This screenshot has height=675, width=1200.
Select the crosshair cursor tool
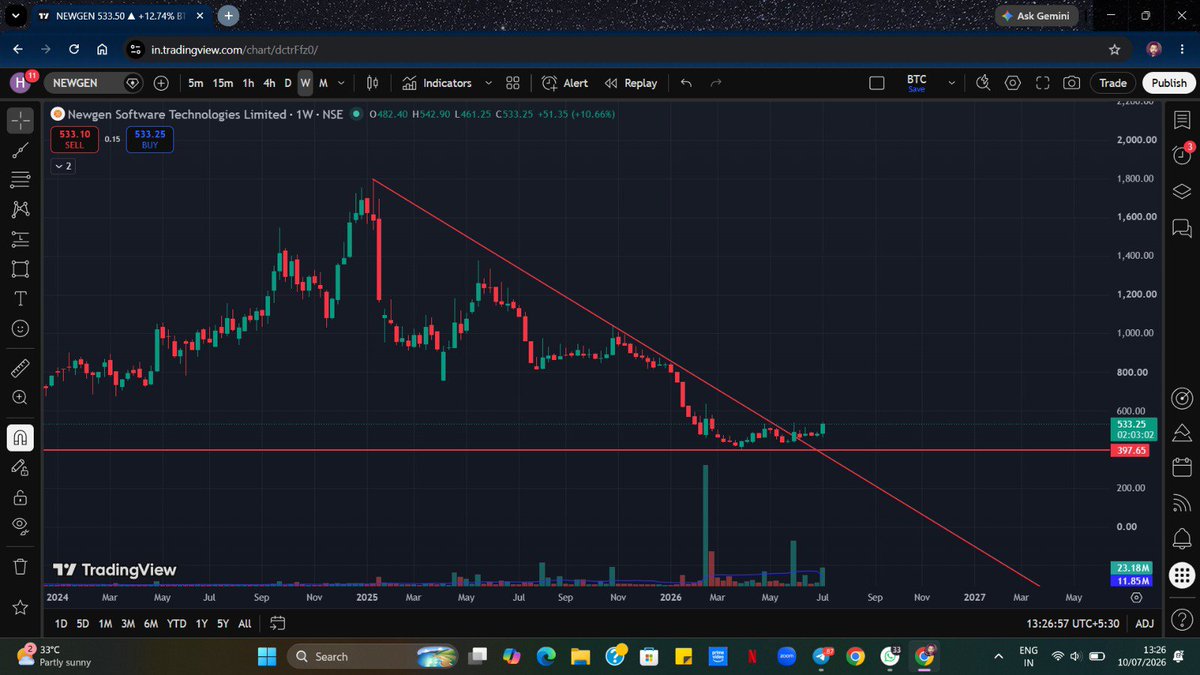tap(20, 121)
